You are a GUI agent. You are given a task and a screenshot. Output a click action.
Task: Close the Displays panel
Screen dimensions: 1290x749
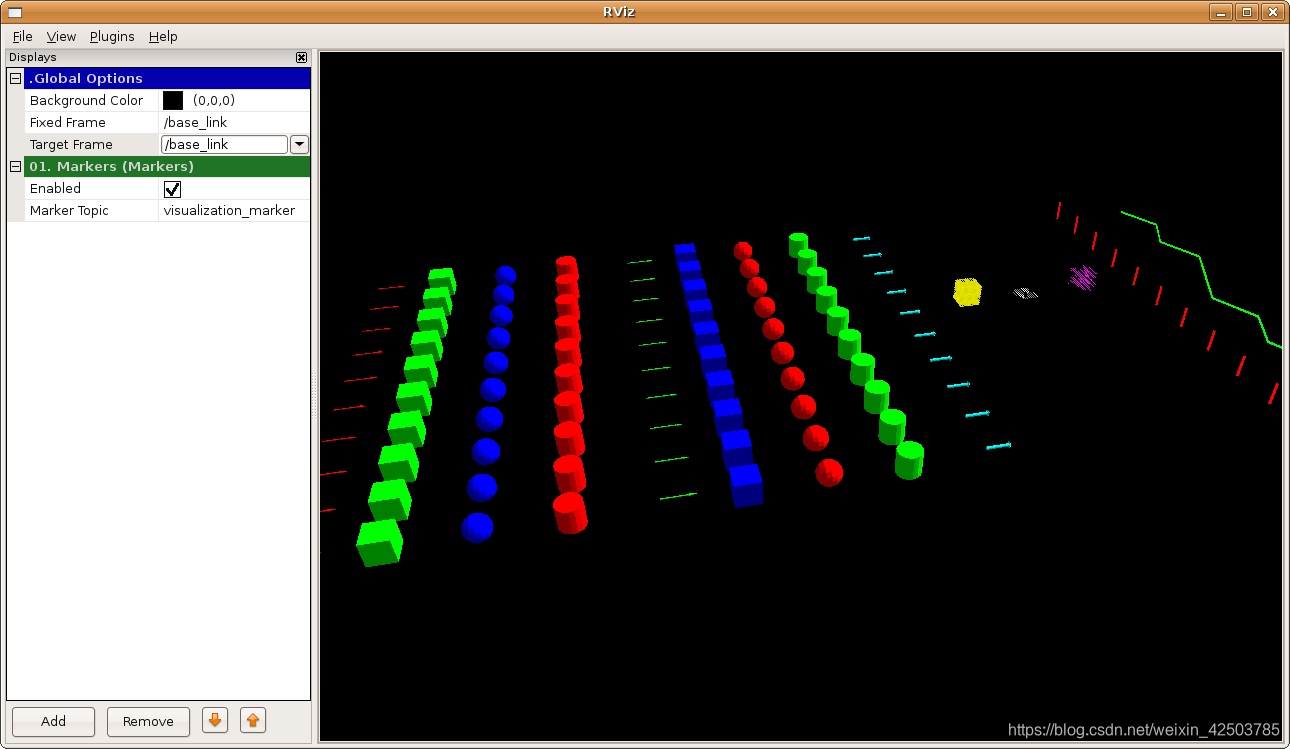coord(301,58)
